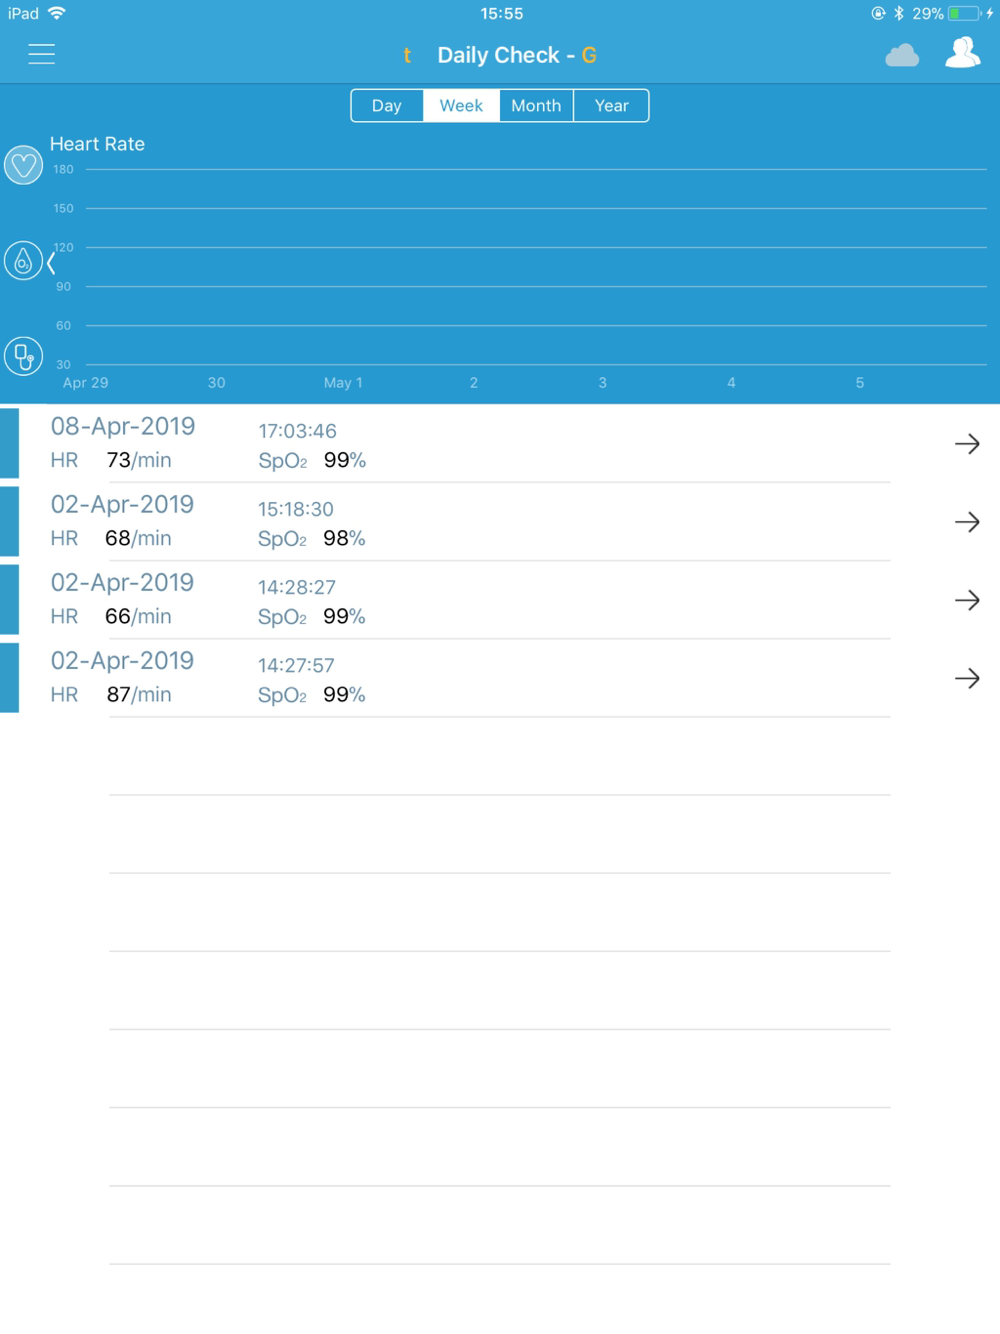Viewport: 1000px width, 1334px height.
Task: Open the hamburger menu
Action: pyautogui.click(x=41, y=54)
